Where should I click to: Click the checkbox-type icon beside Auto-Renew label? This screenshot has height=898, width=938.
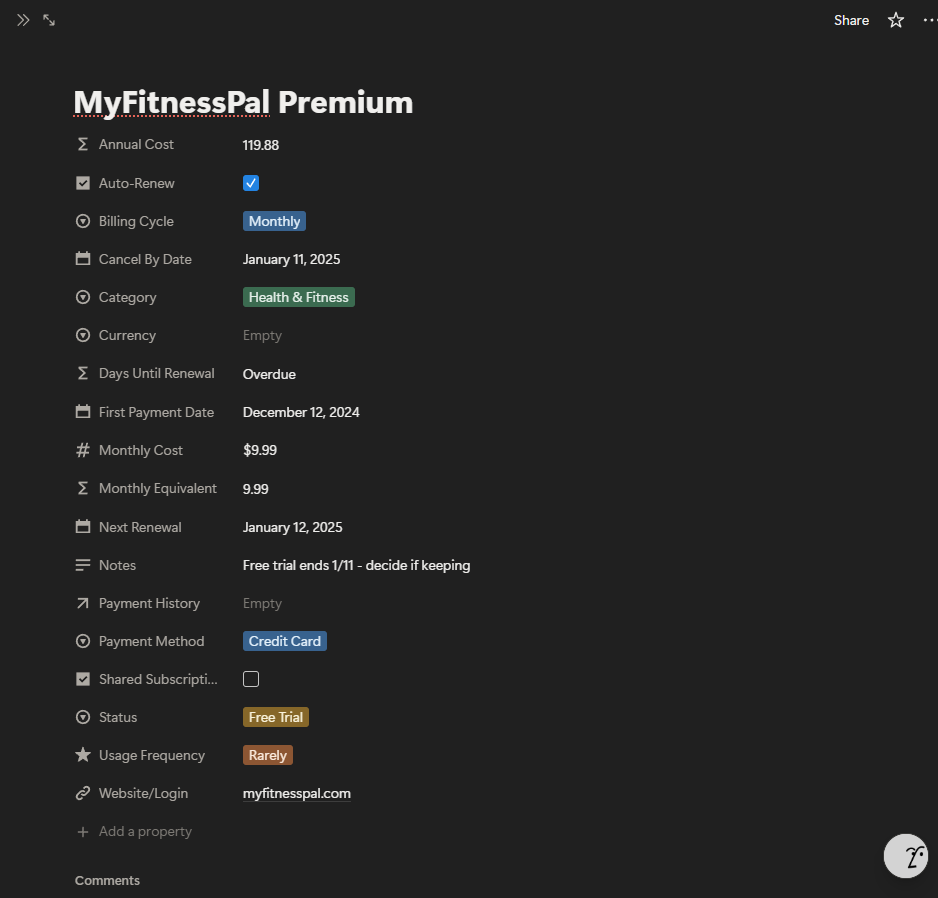(83, 183)
